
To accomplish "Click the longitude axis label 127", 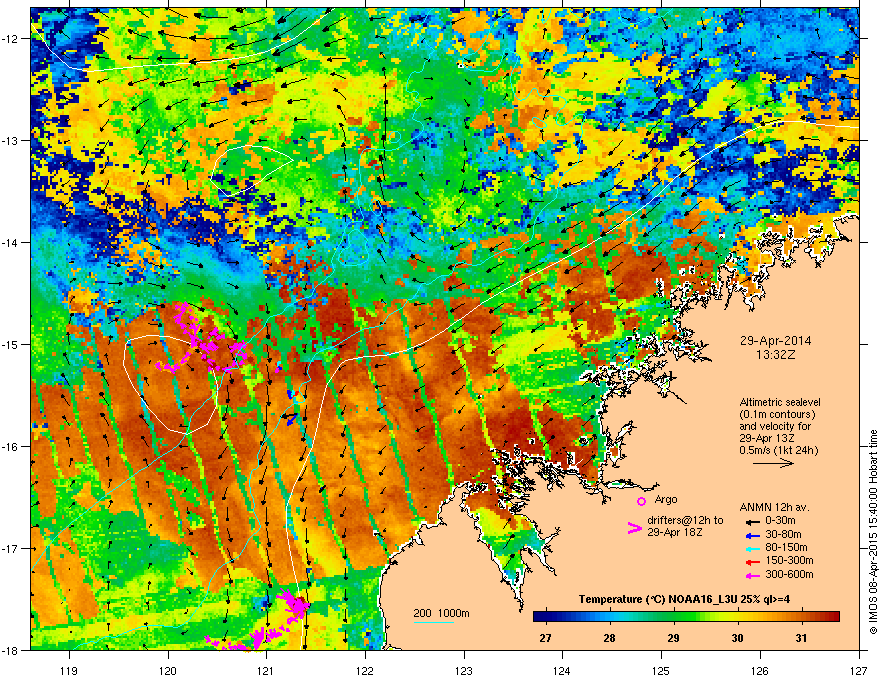I will click(x=859, y=670).
